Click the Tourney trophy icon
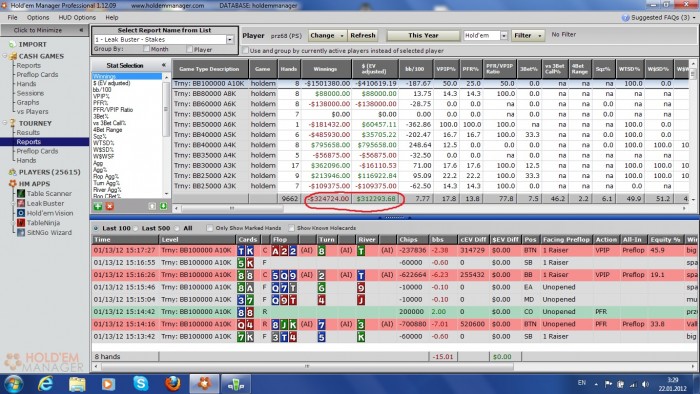This screenshot has width=700, height=394. coord(12,123)
